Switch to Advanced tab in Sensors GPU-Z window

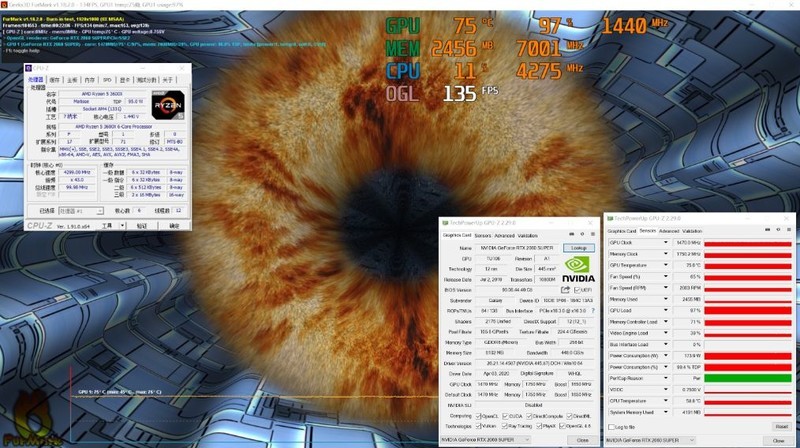coord(669,231)
